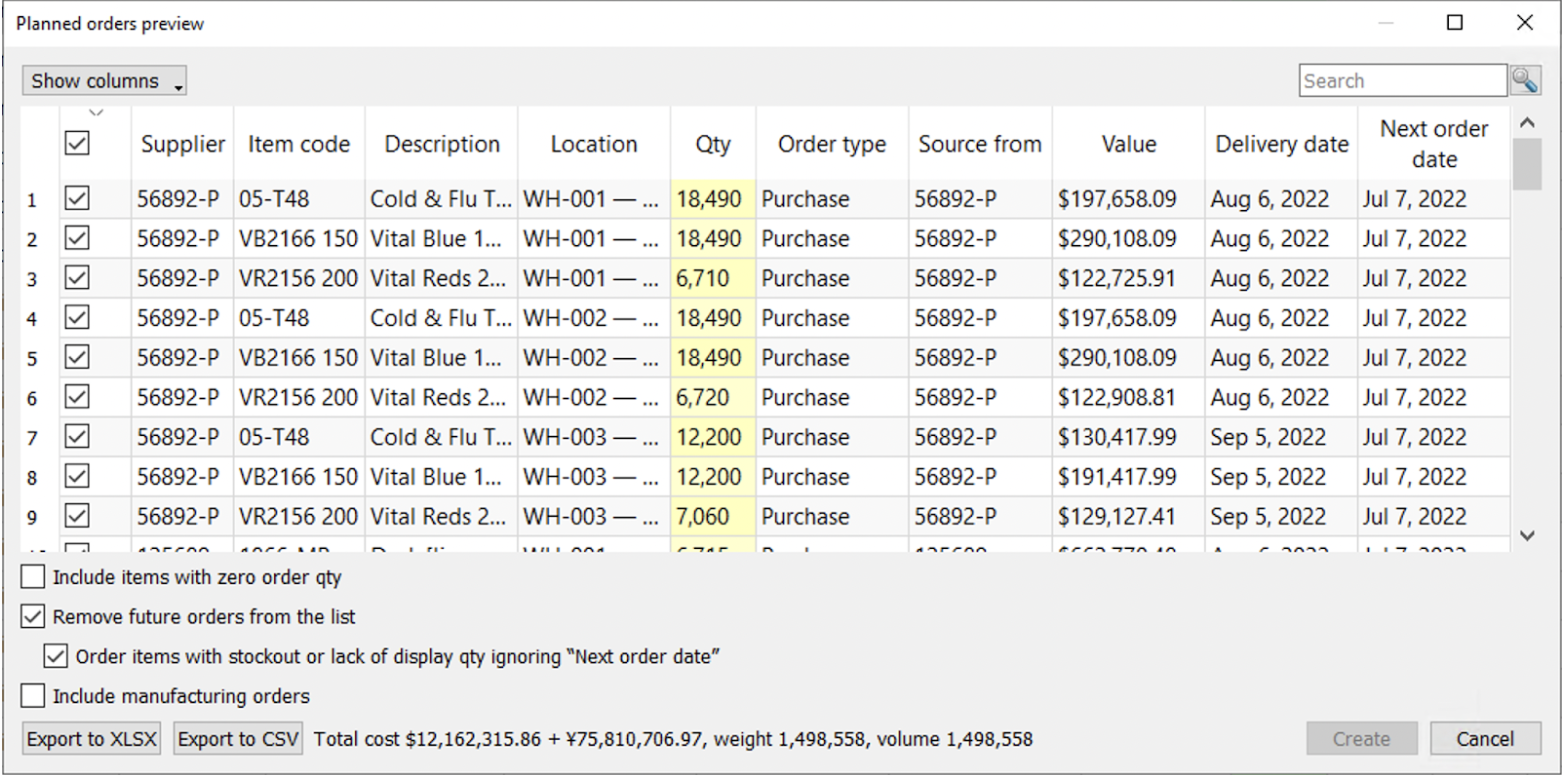Click the Delivery date column header

click(x=1281, y=144)
